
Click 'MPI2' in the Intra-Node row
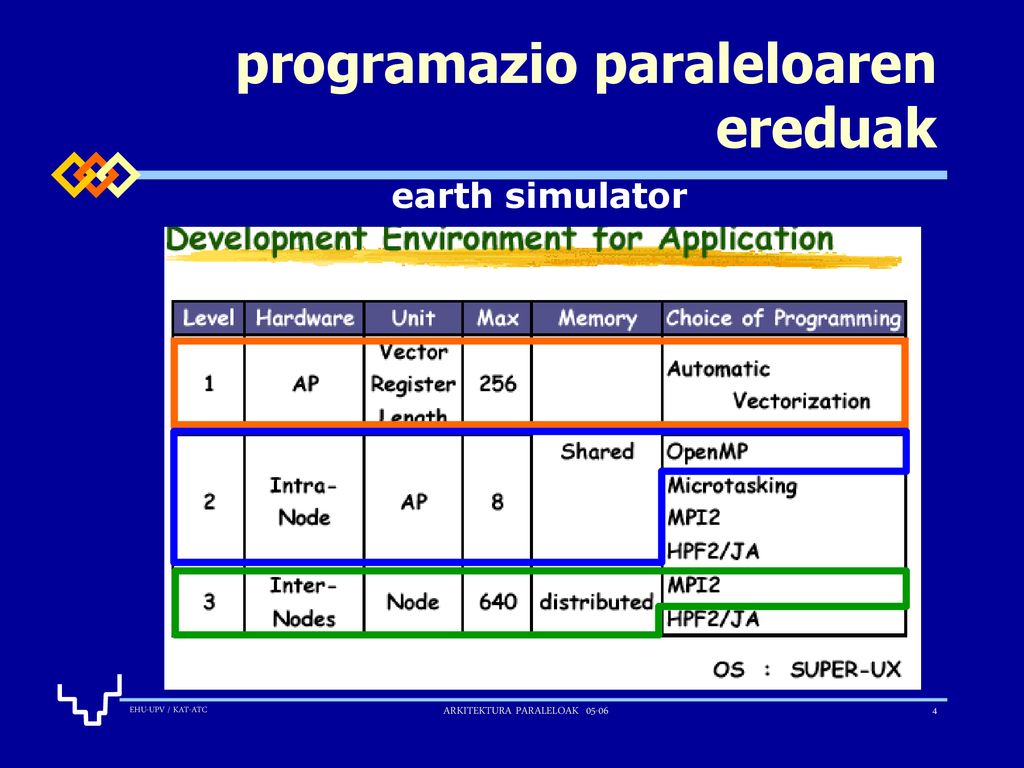click(x=693, y=518)
